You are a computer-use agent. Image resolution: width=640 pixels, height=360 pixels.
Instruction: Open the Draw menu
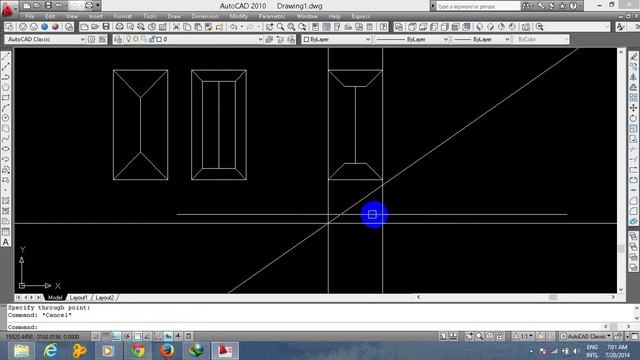(174, 16)
